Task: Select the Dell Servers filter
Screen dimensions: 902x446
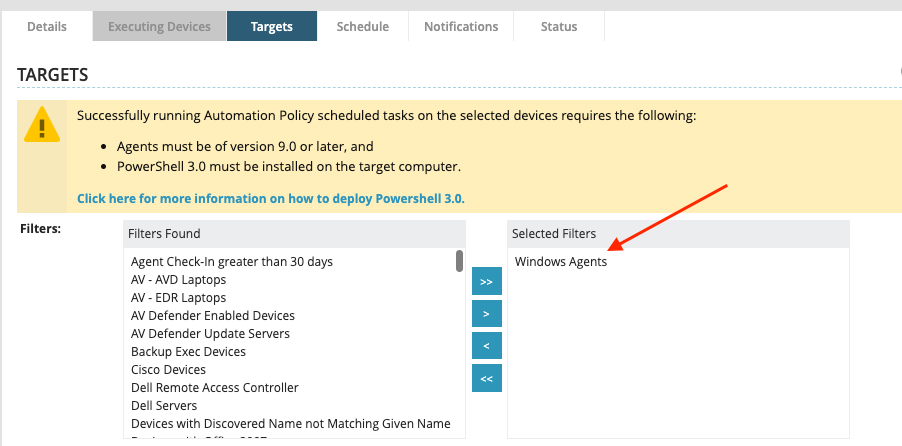Action: pos(164,406)
